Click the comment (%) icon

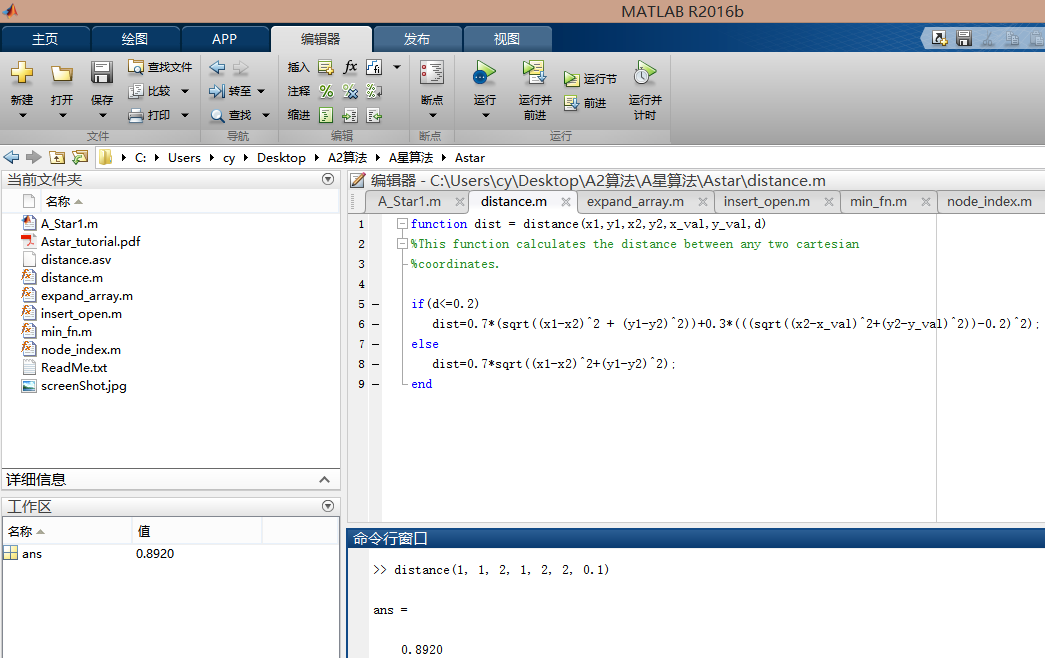pyautogui.click(x=325, y=91)
